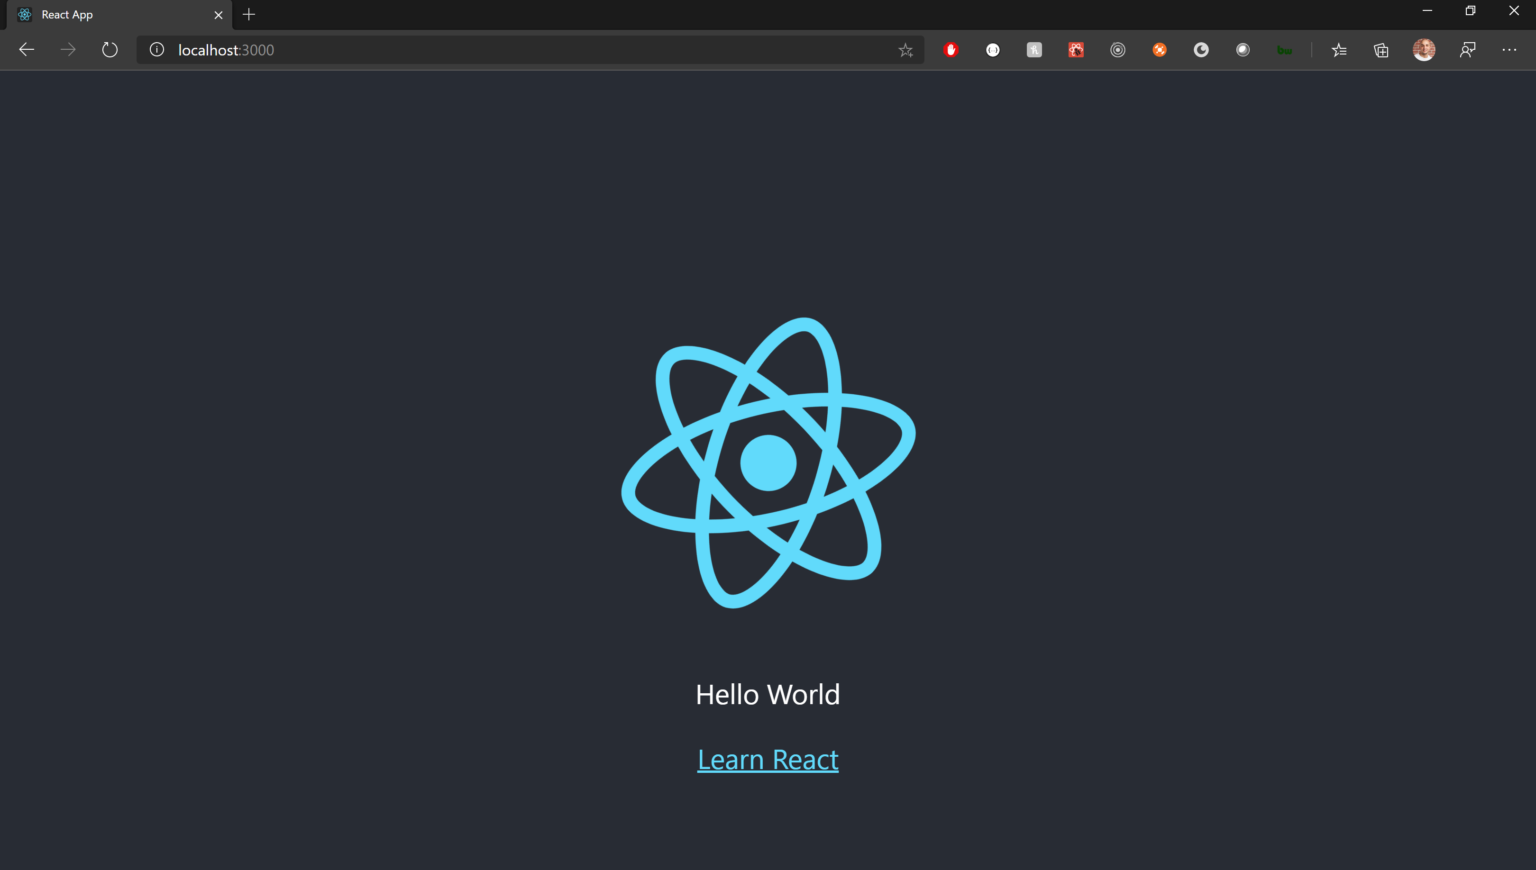Click the browser profile avatar
Screen dimensions: 1536x870
click(x=1423, y=49)
